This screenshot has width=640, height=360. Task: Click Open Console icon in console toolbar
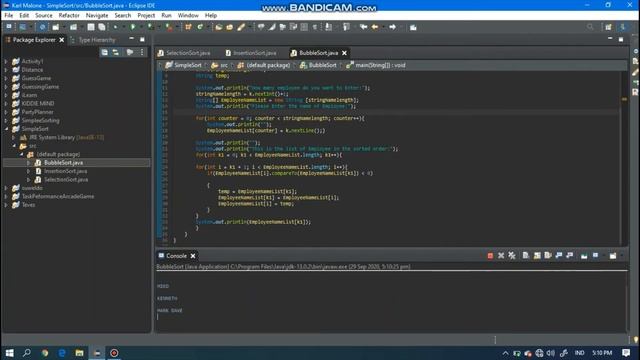(x=613, y=256)
